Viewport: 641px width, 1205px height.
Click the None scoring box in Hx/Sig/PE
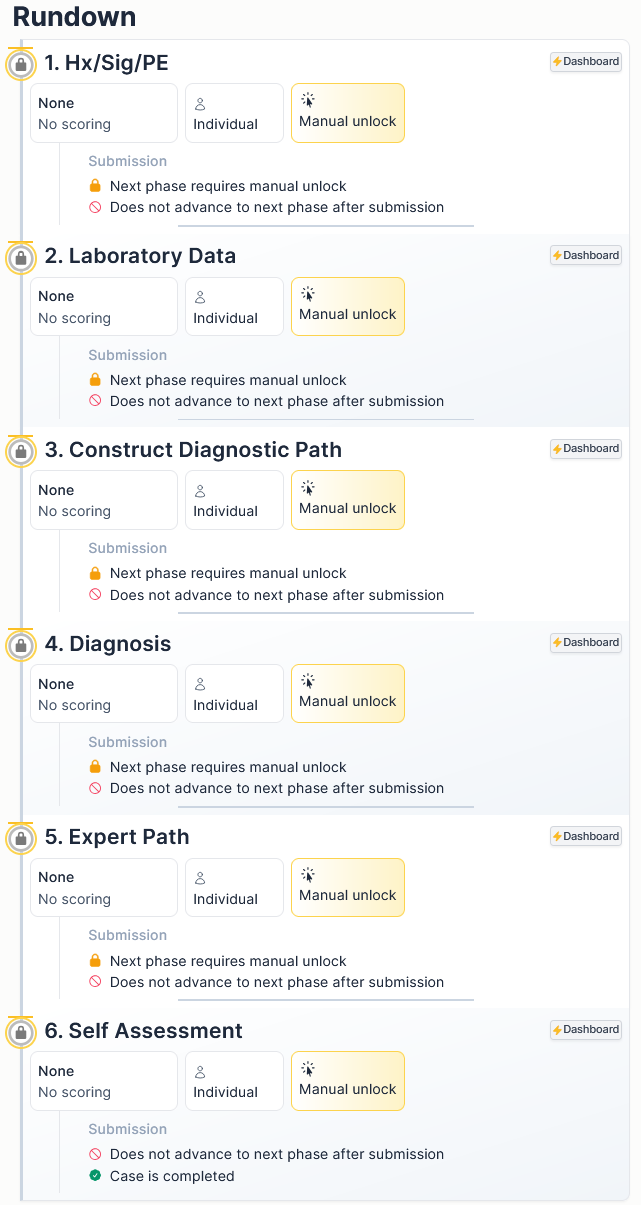[104, 113]
